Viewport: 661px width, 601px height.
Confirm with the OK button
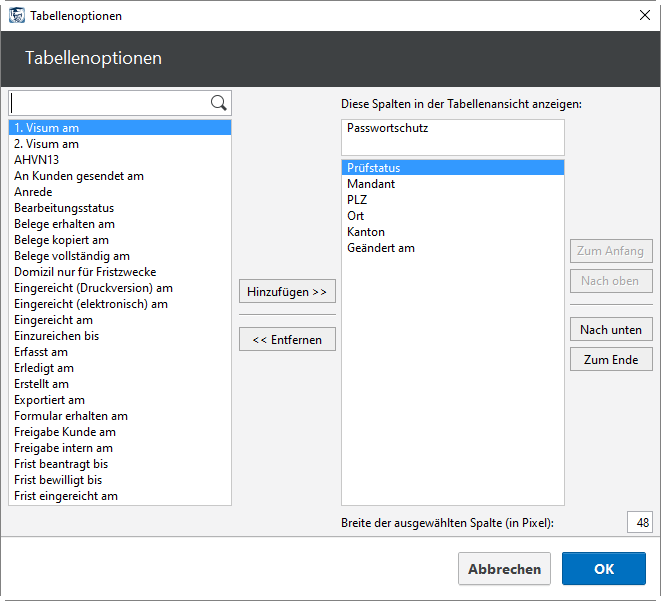[604, 569]
